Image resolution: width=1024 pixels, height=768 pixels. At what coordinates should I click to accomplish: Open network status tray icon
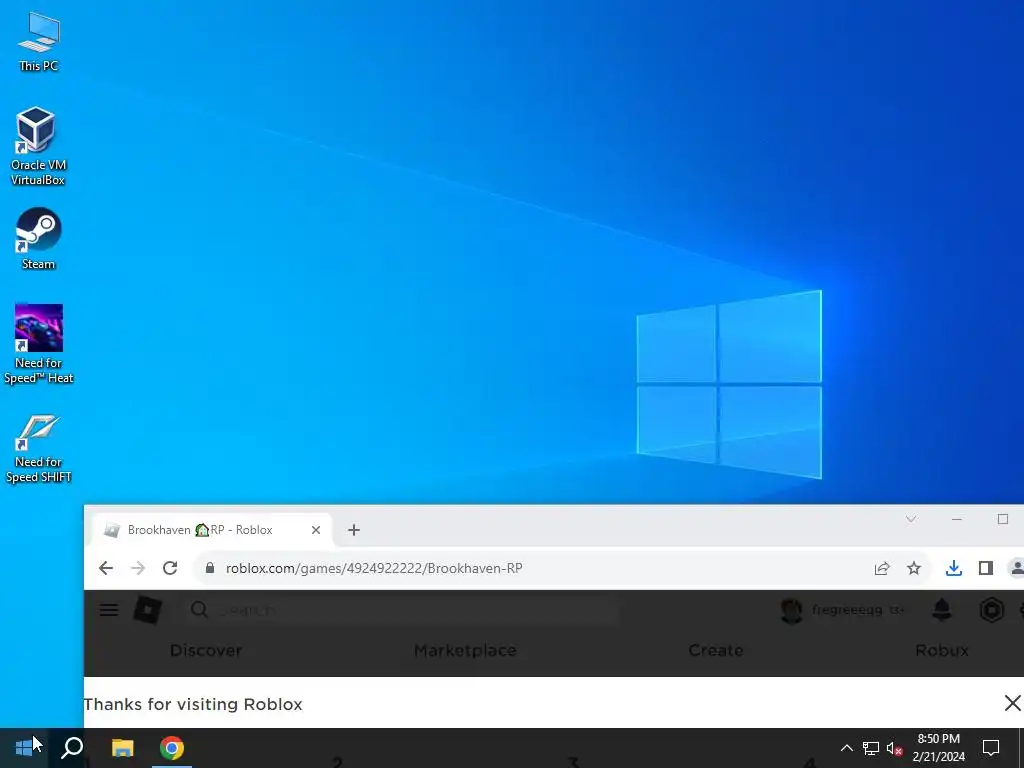point(871,748)
